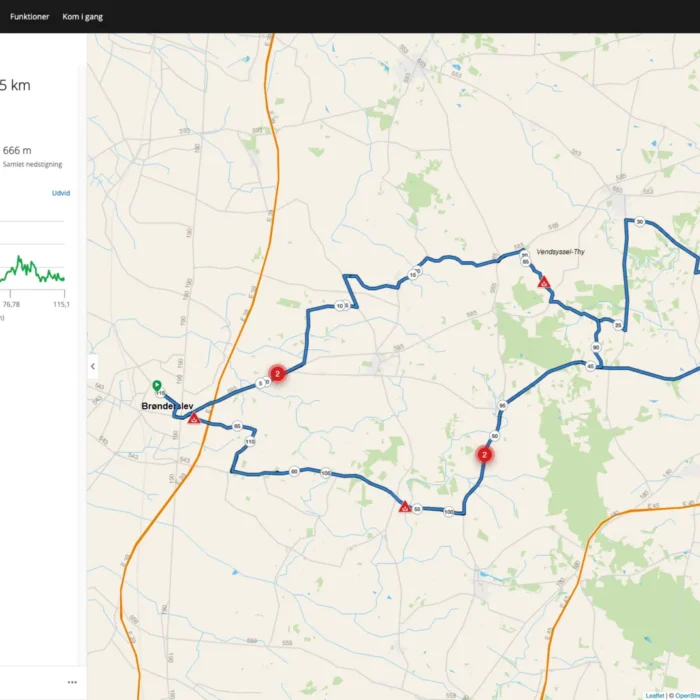This screenshot has width=700, height=700.
Task: Click the red warning triangle near Brønderslev
Action: coord(193,419)
